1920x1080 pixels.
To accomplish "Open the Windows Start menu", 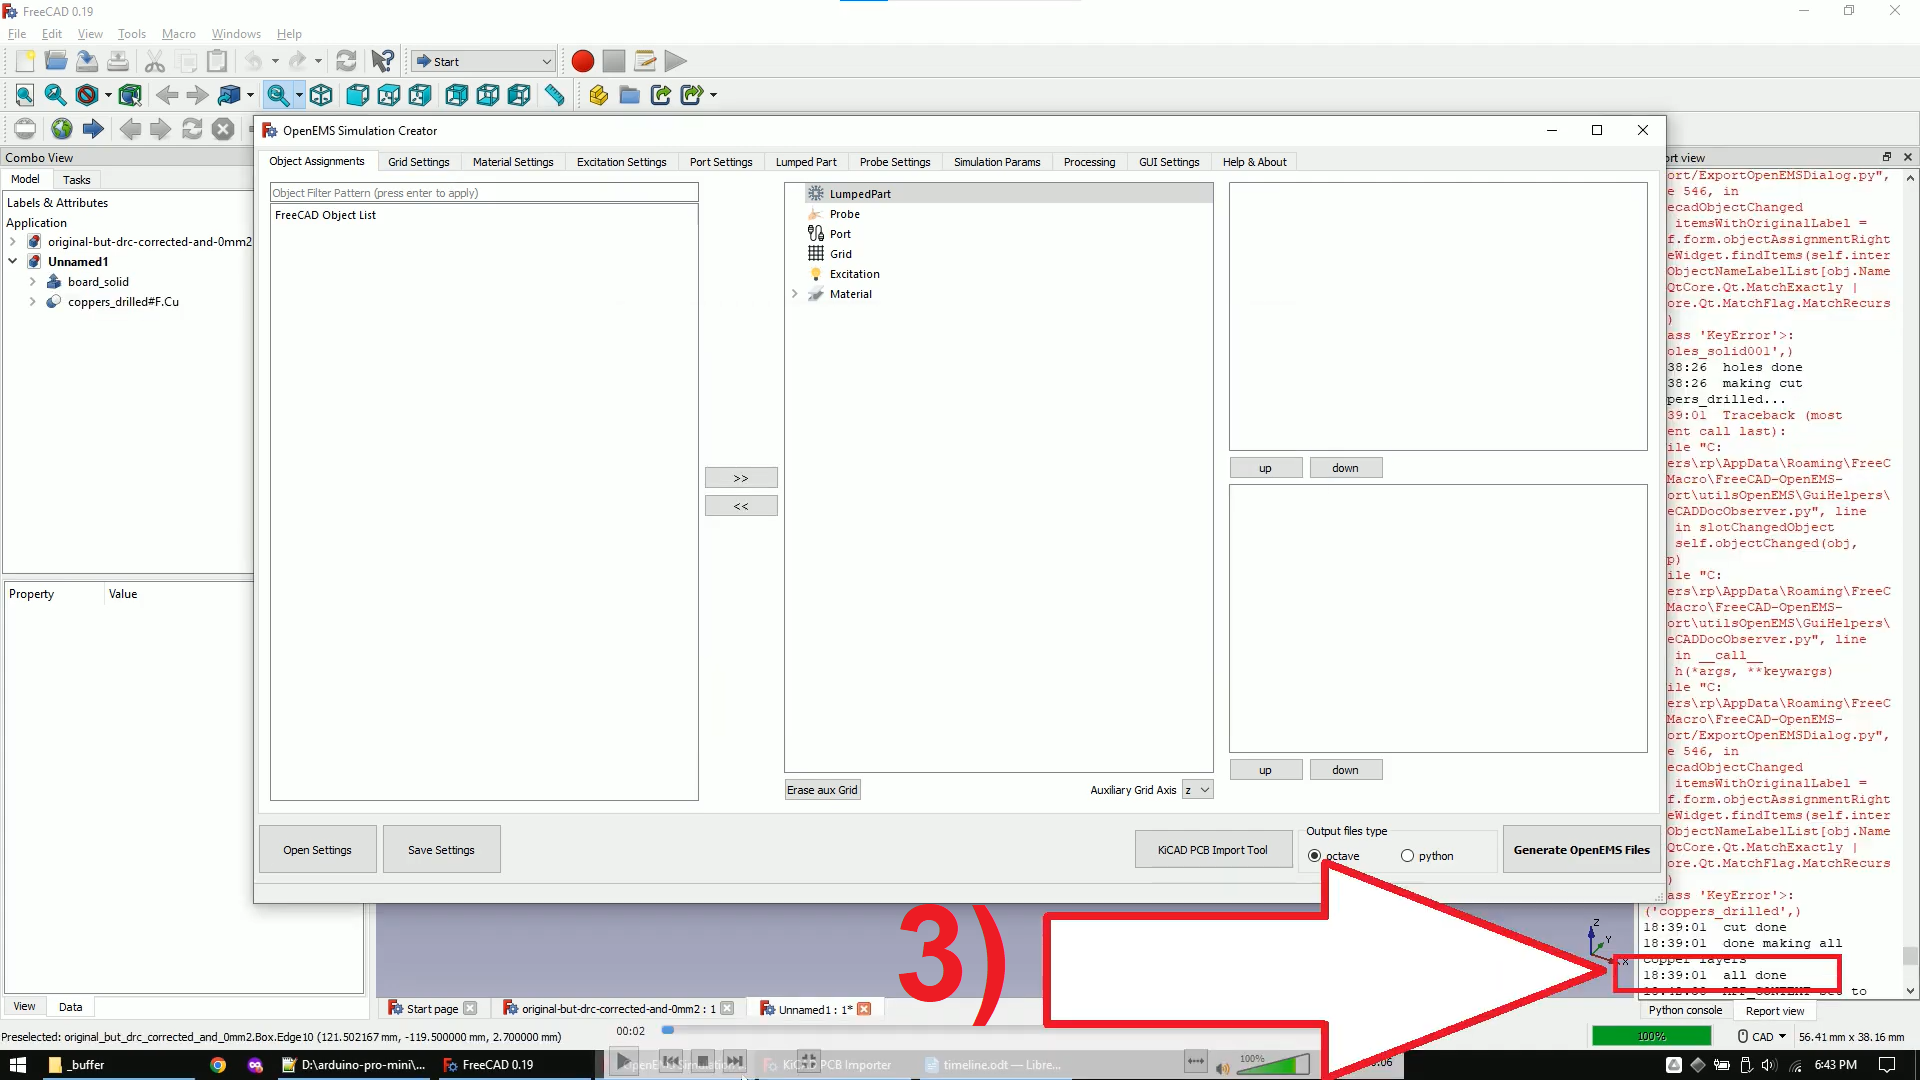I will point(17,1065).
